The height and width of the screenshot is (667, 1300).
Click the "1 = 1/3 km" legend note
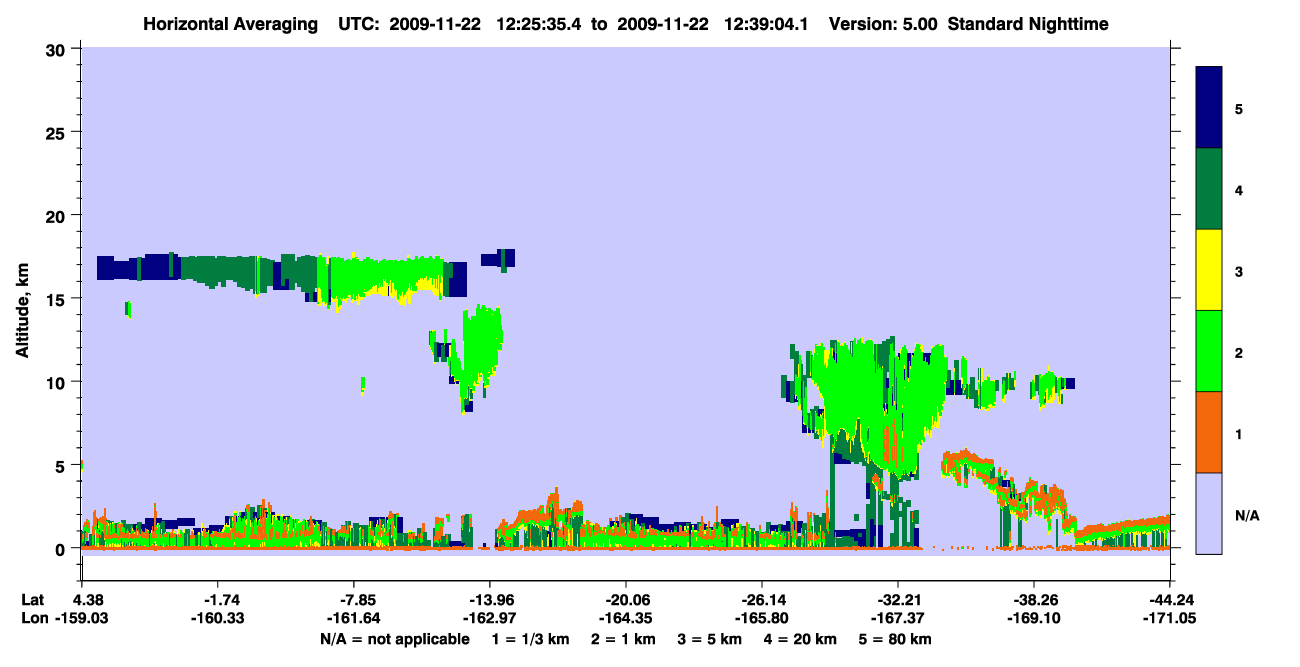[x=530, y=639]
